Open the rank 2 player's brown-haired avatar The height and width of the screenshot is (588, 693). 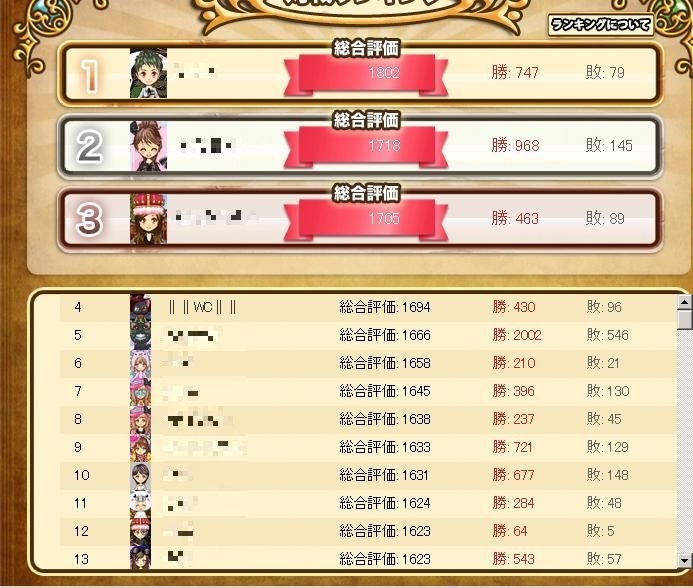coord(148,146)
